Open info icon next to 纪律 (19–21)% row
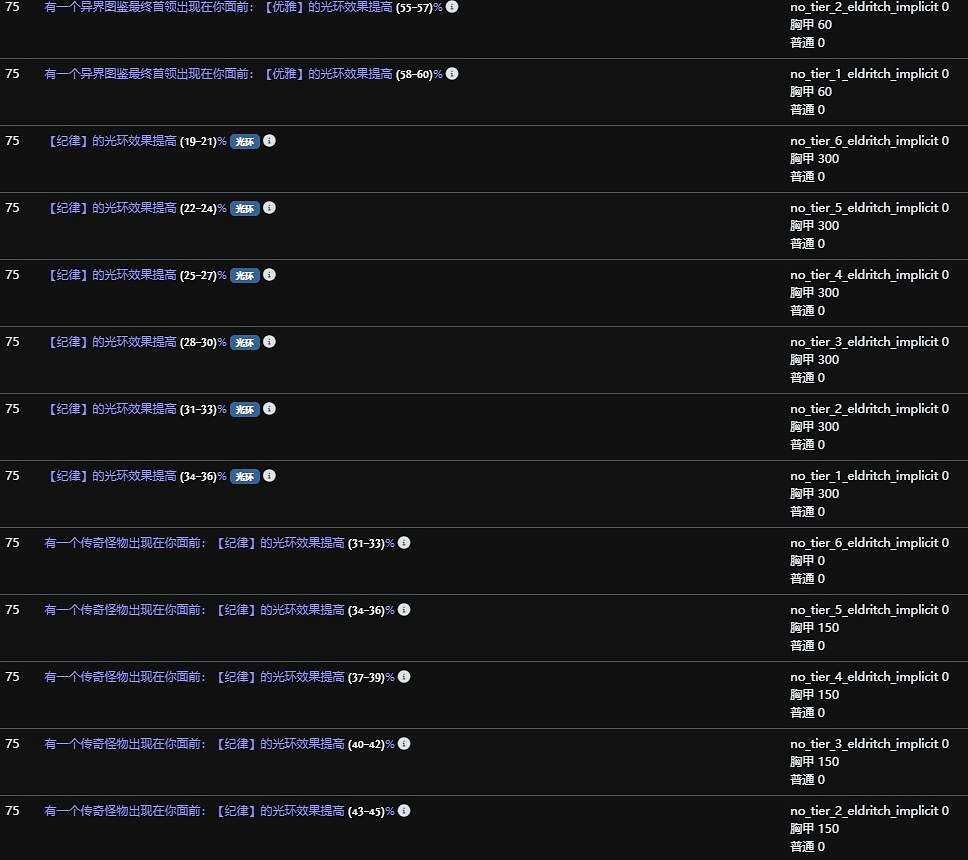Screen dimensions: 968x860 269,141
